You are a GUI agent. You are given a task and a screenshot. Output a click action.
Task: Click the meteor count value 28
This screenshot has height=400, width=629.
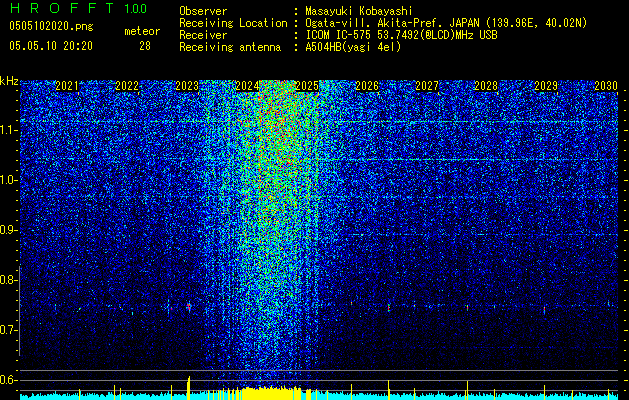click(x=145, y=46)
